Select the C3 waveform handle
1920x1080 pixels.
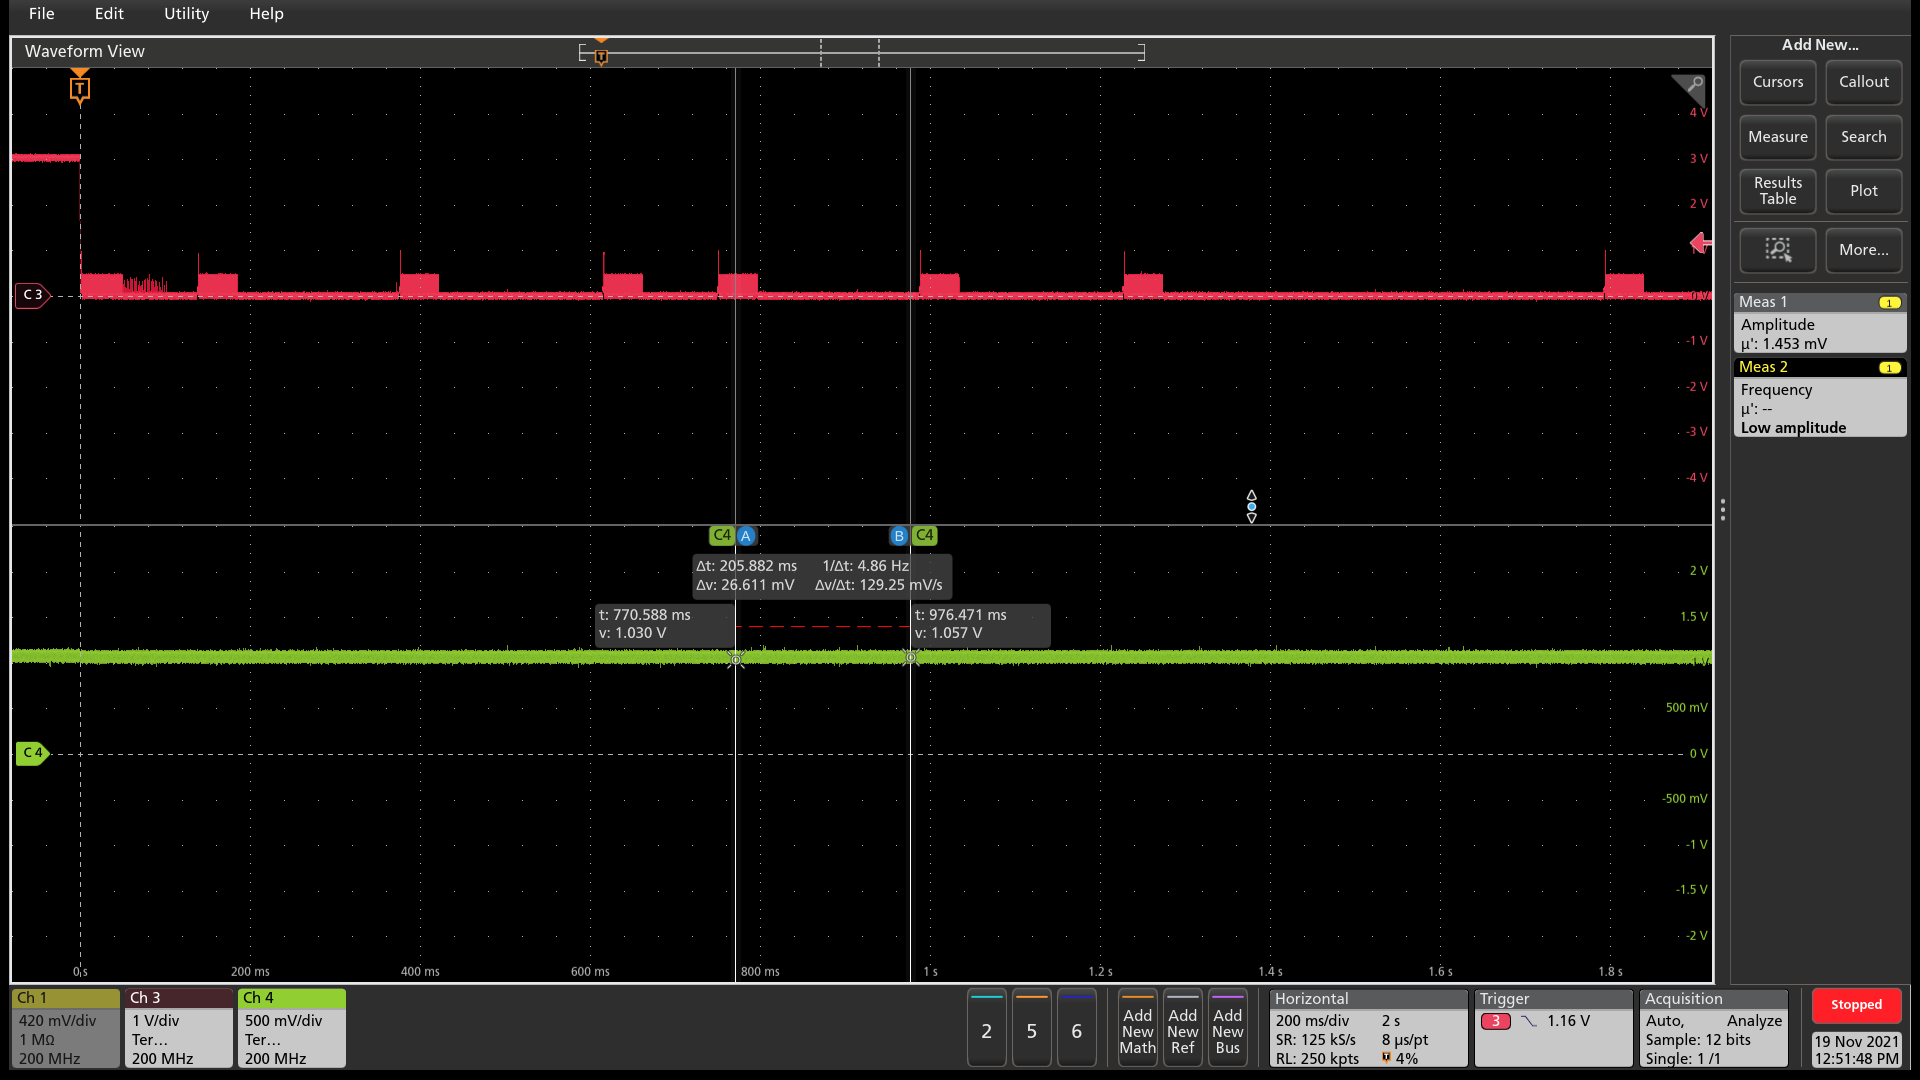tap(33, 295)
